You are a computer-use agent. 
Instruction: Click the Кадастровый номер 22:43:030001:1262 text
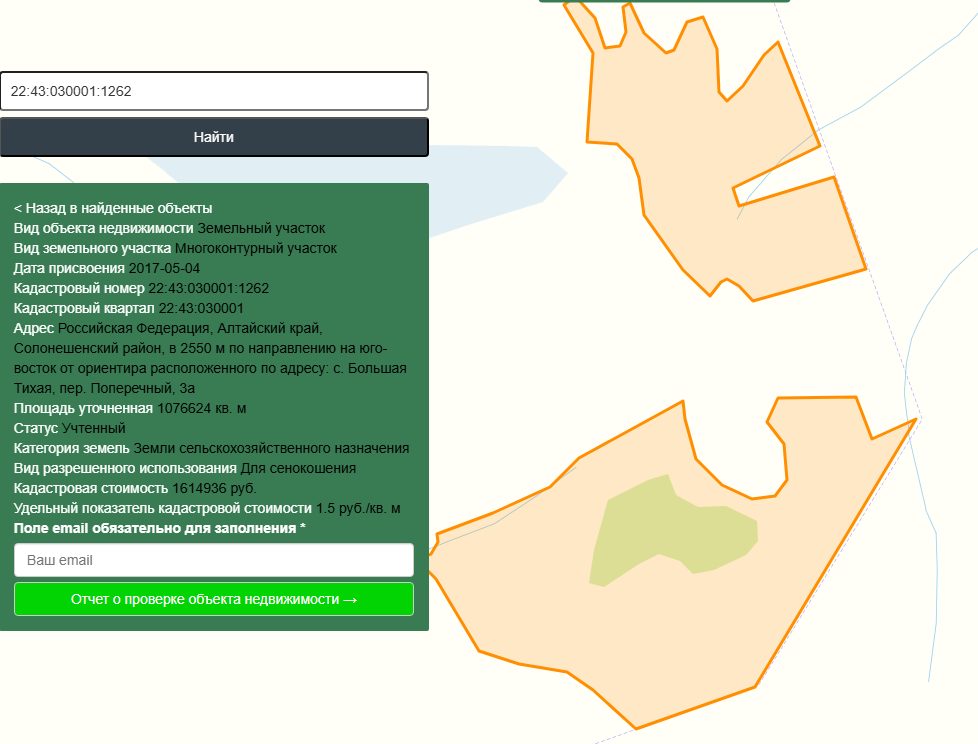click(x=141, y=288)
